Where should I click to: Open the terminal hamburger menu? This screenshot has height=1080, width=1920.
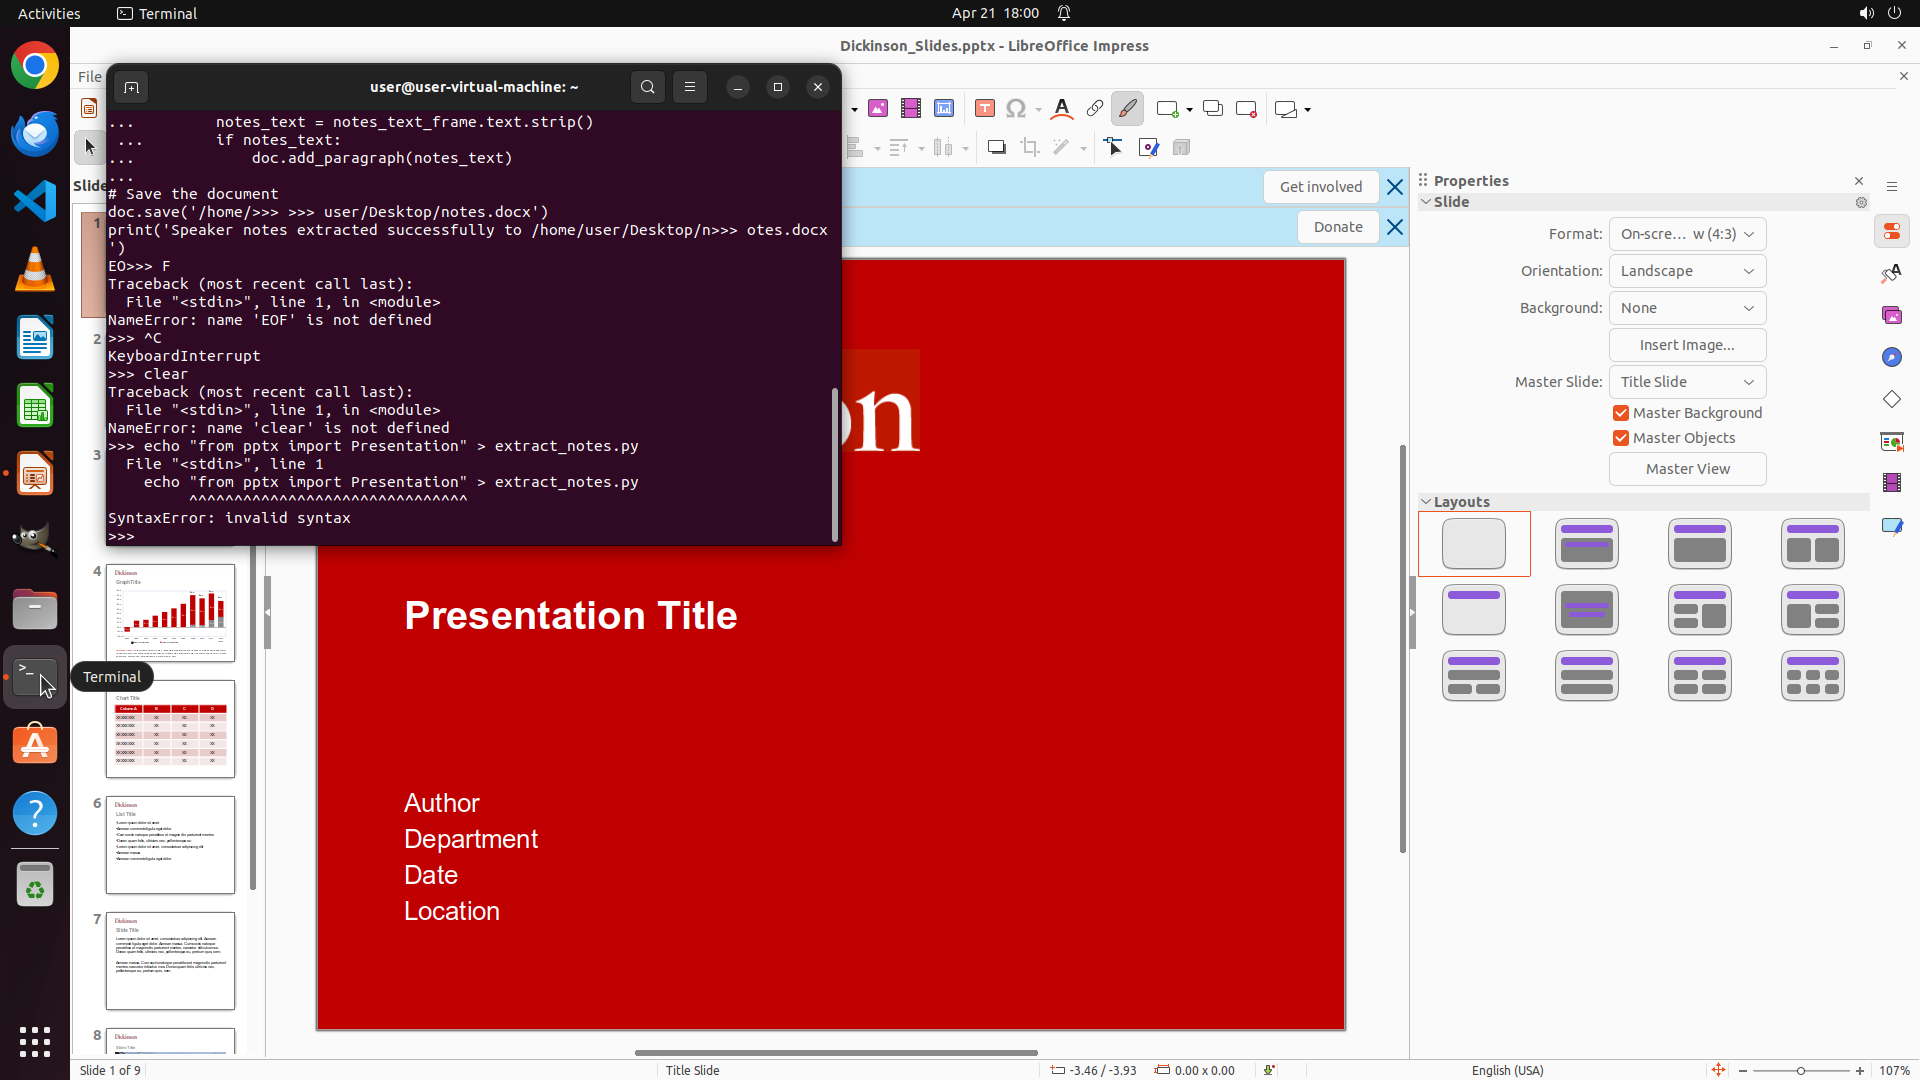tap(690, 87)
